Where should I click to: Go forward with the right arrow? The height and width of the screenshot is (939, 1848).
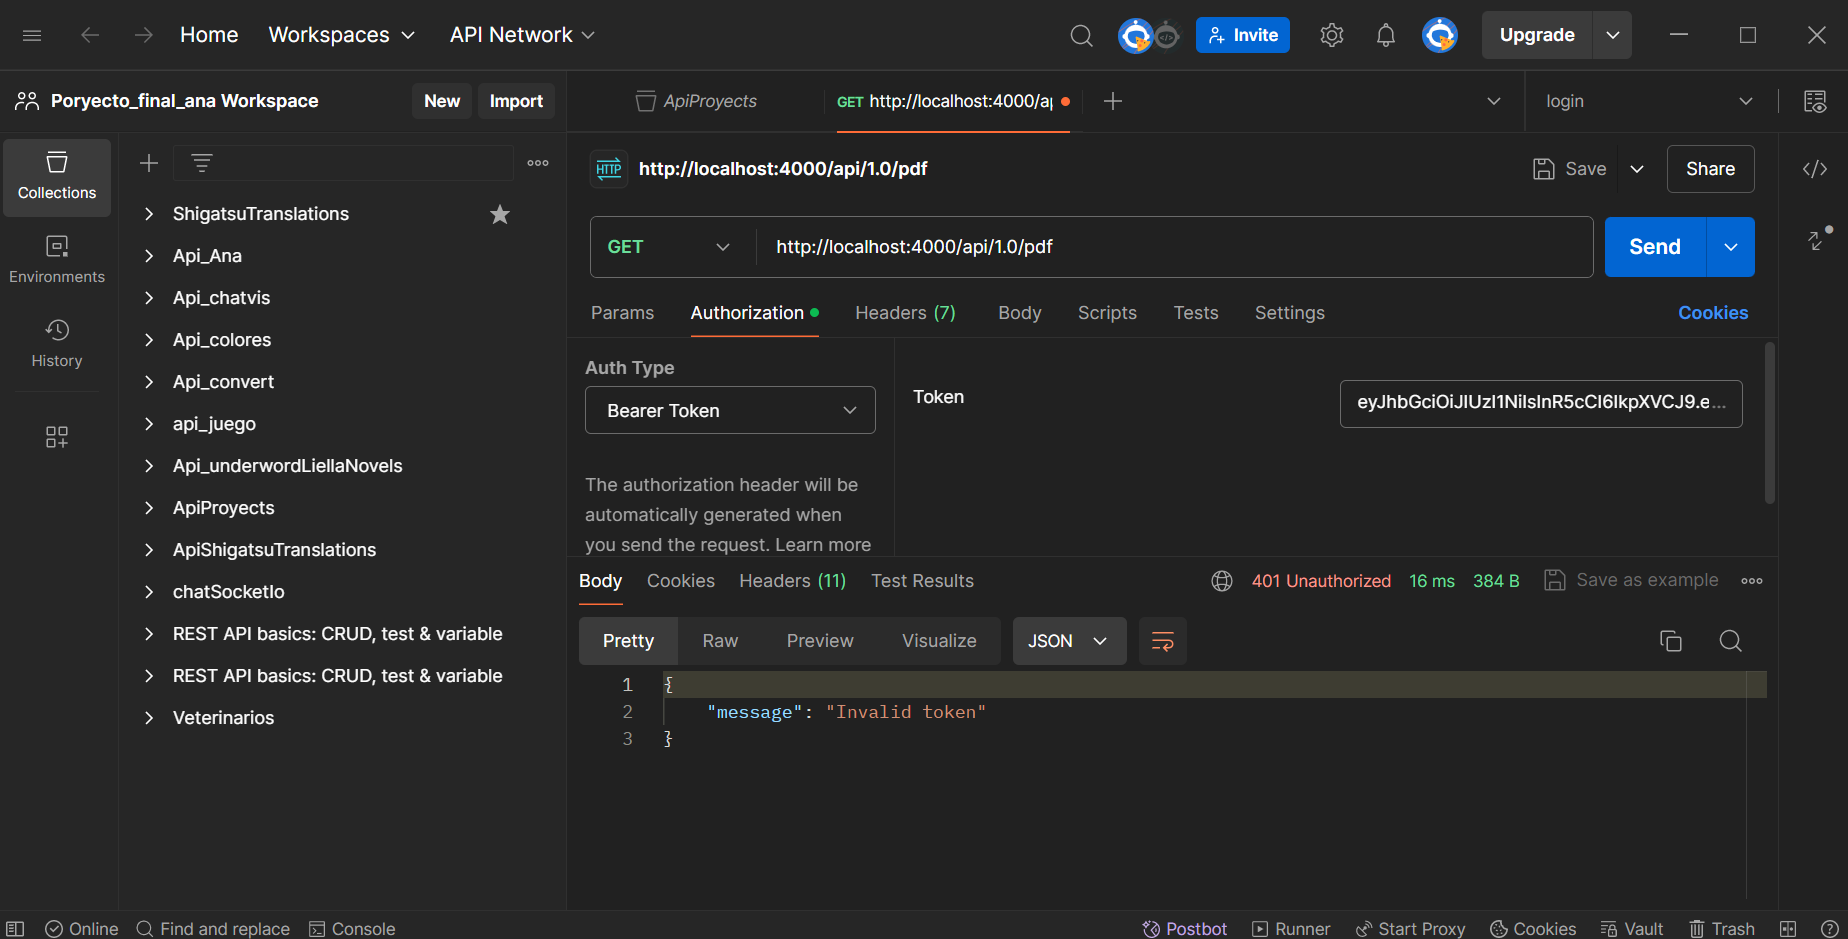point(144,35)
